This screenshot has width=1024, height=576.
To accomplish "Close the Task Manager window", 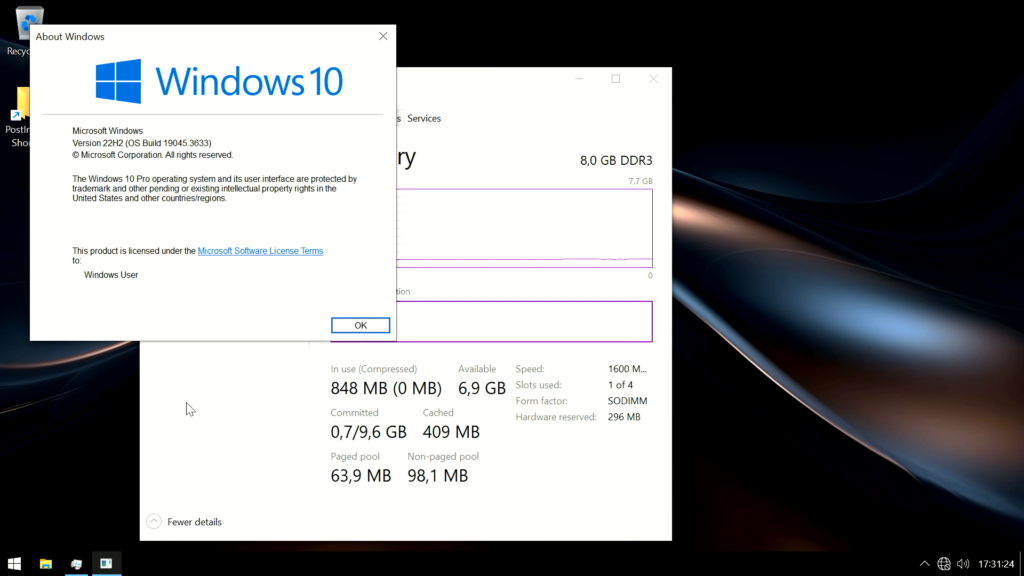I will 653,79.
